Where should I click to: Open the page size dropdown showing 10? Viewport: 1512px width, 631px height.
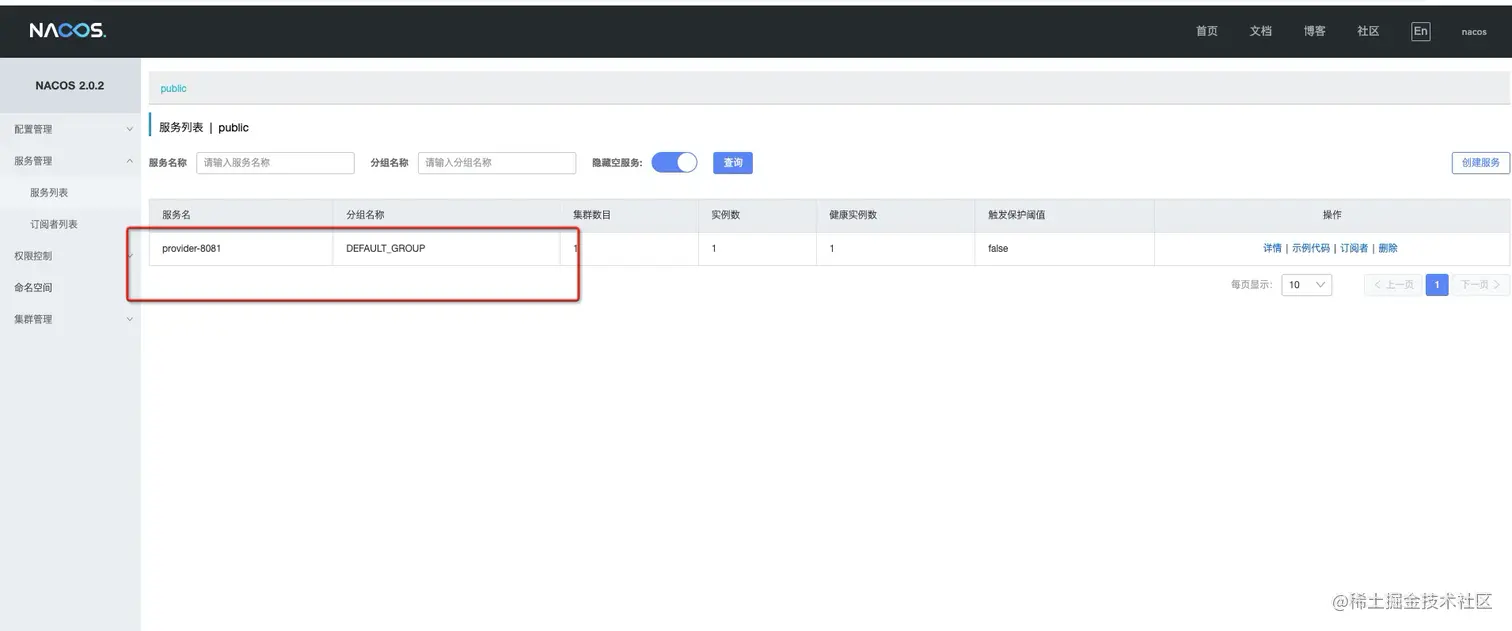1307,285
